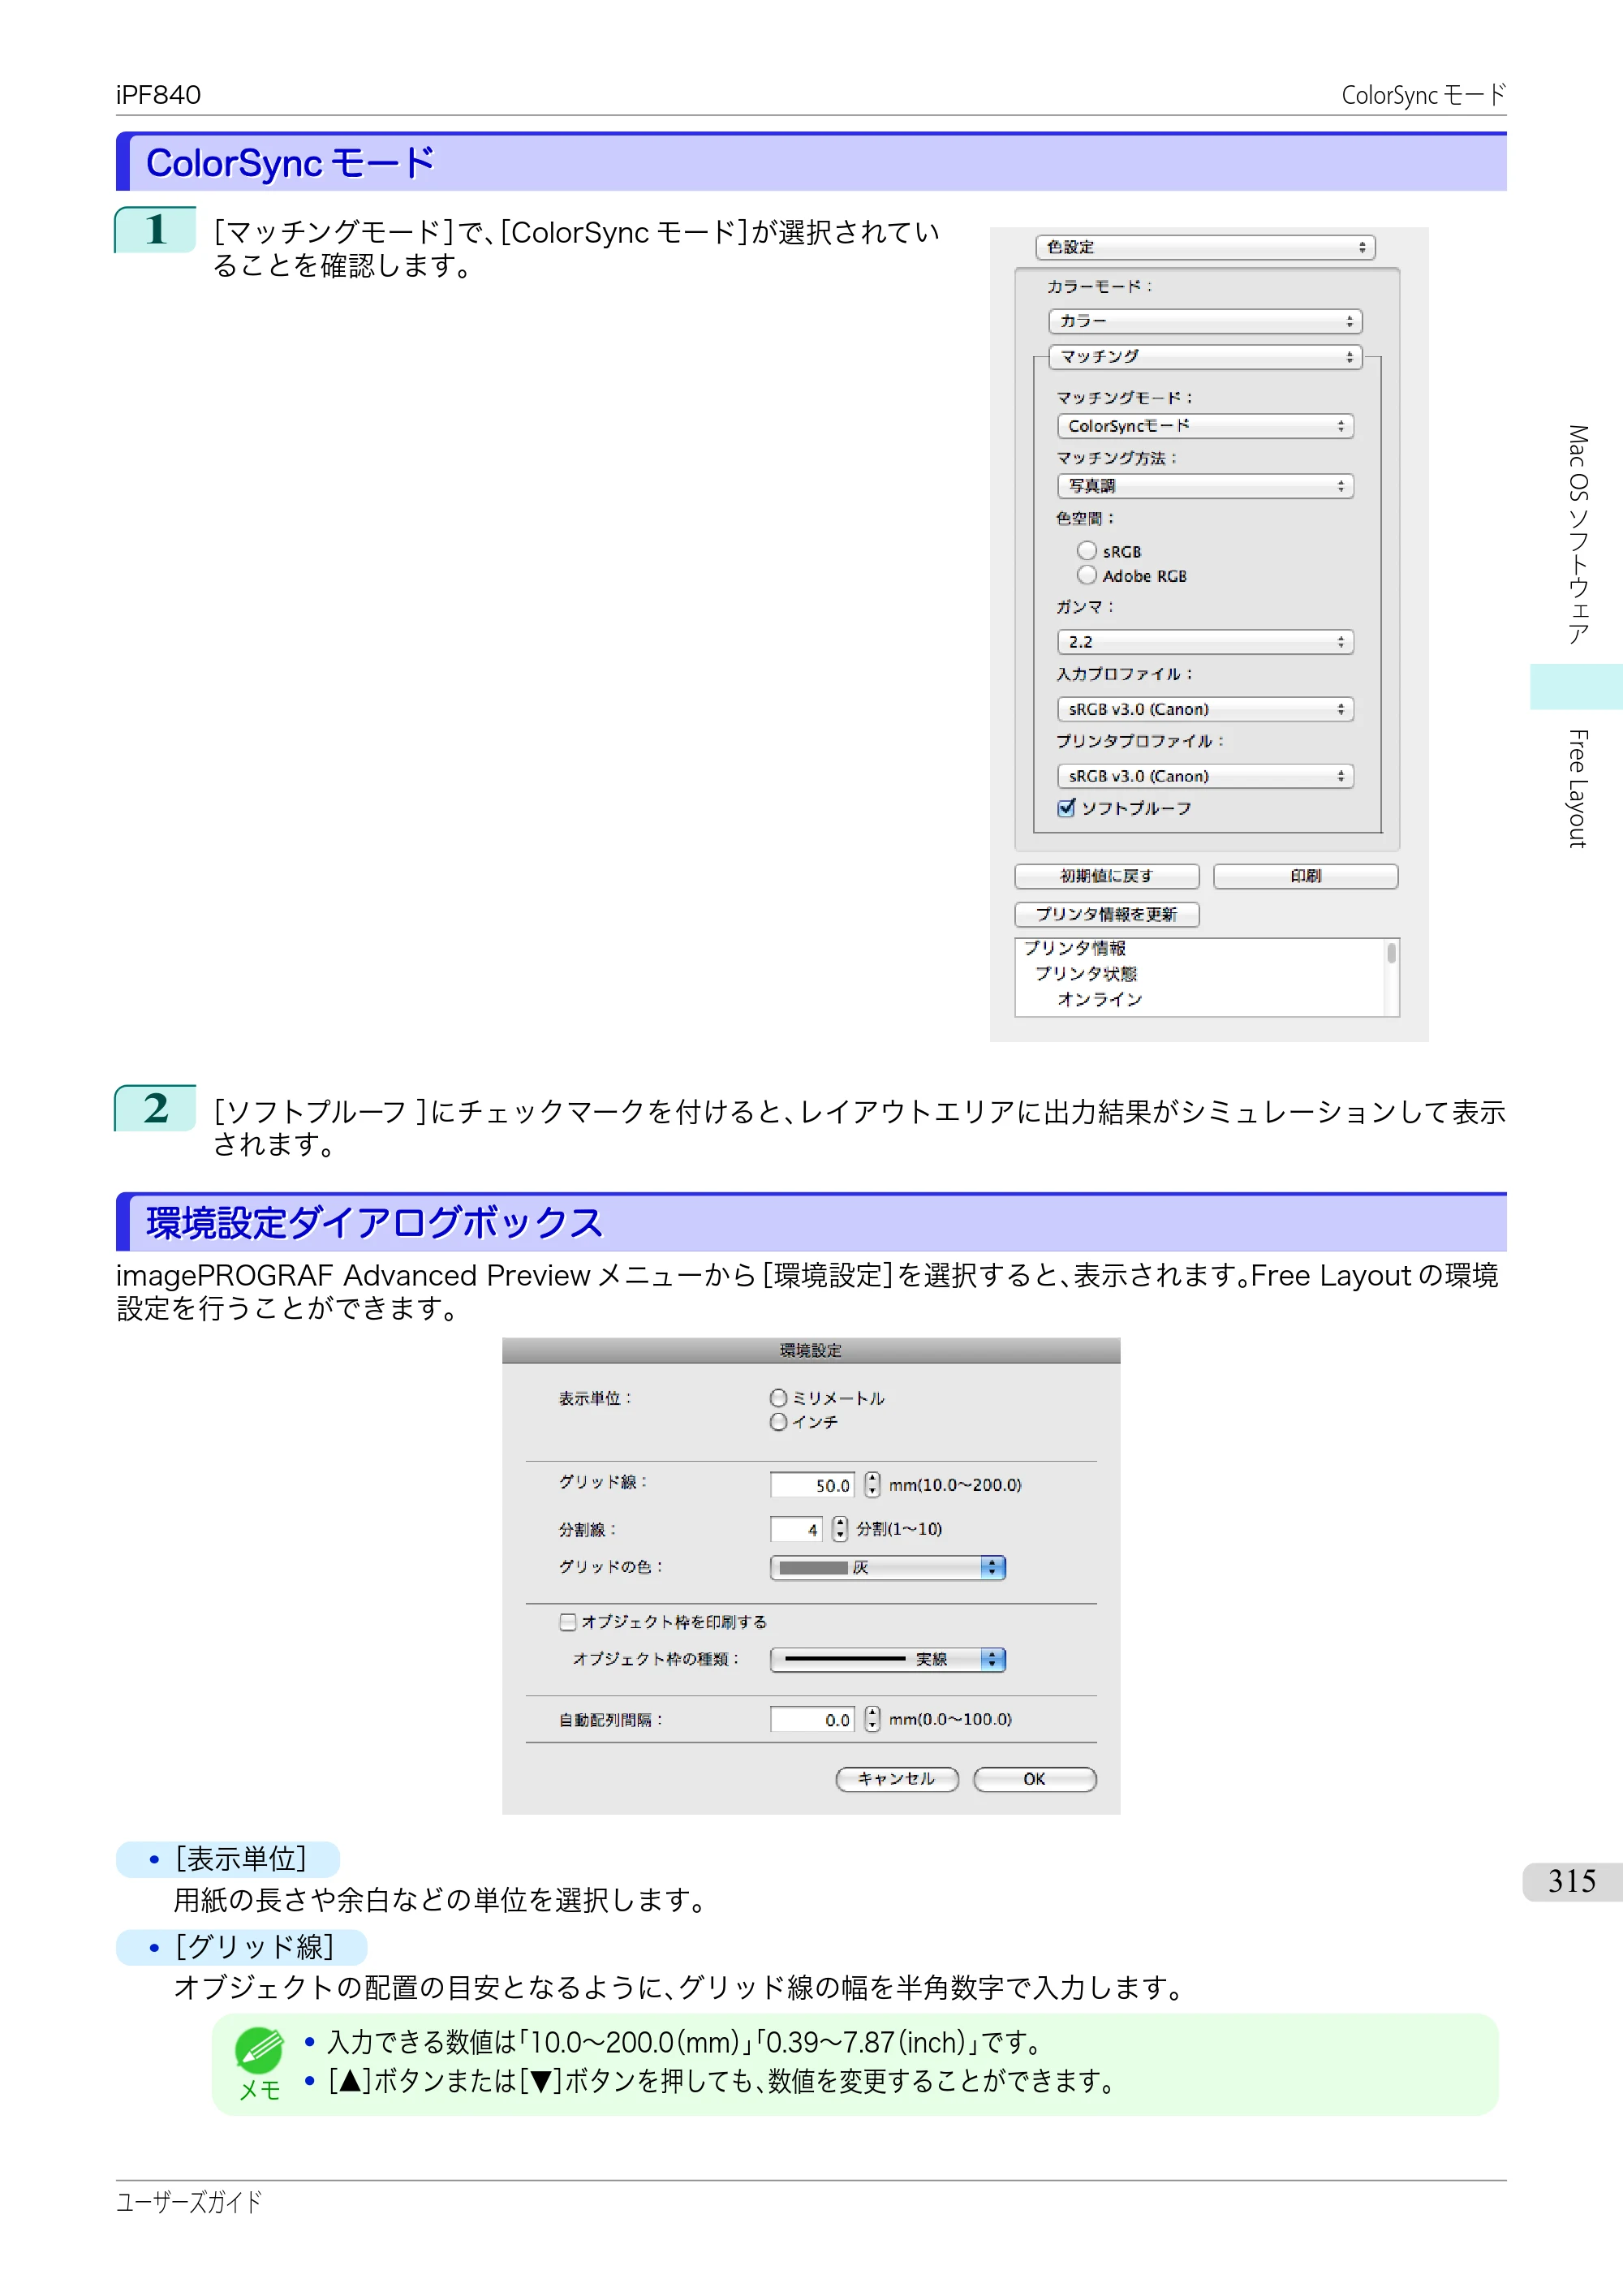Click the page number 315 marker

pyautogui.click(x=1572, y=1881)
